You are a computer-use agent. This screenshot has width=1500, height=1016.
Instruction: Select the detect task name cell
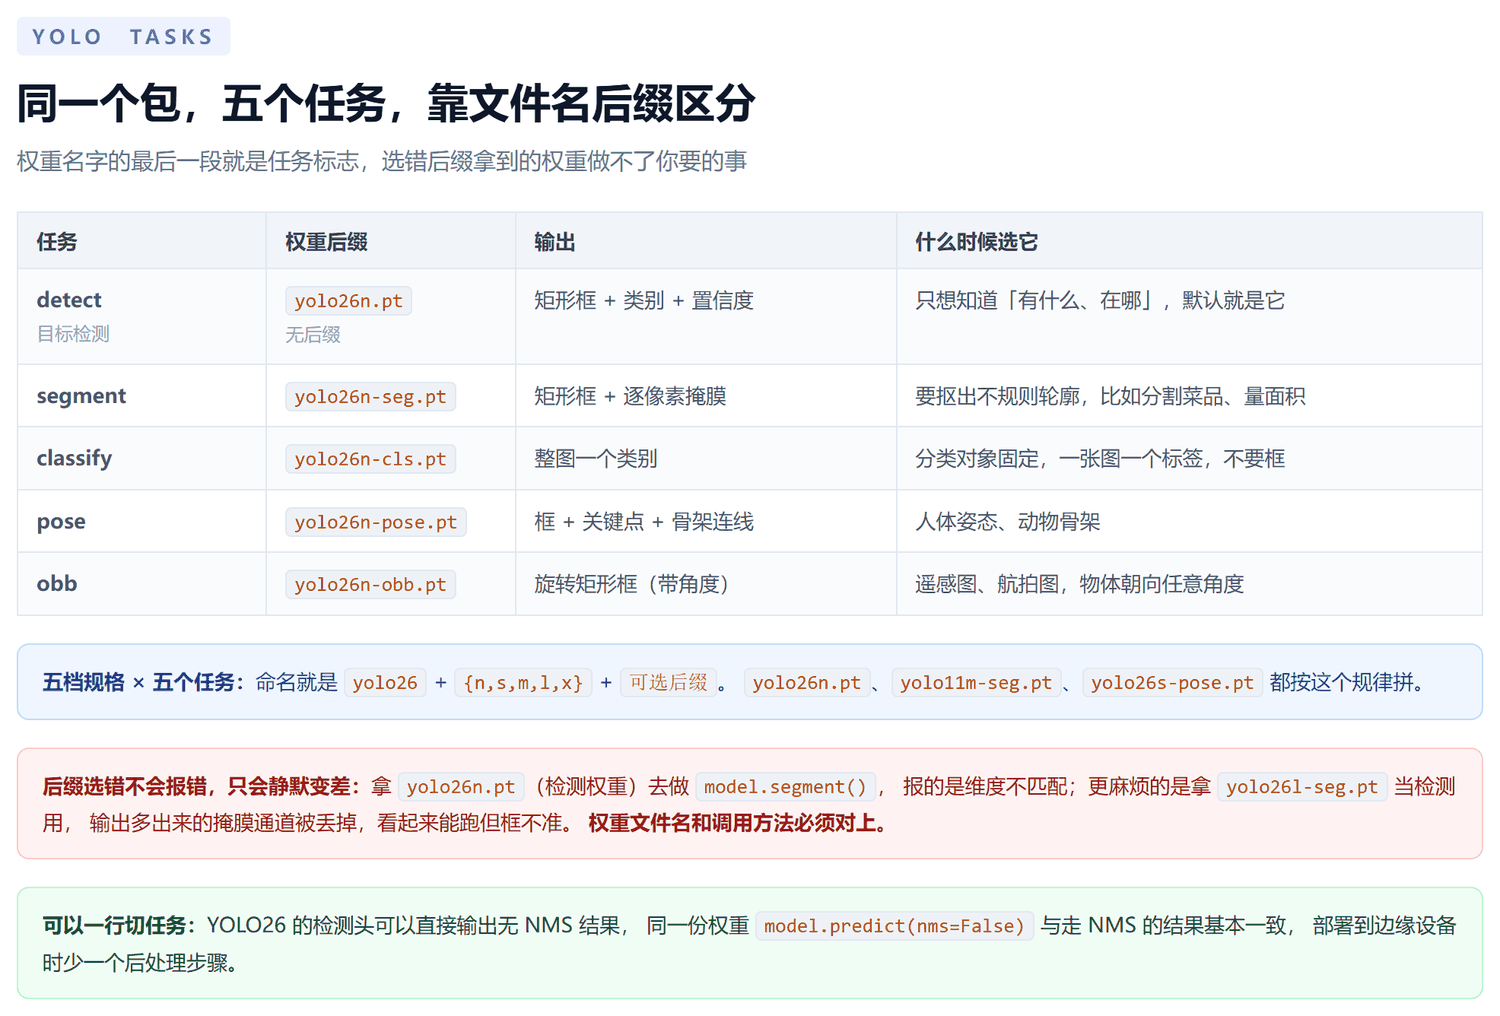pyautogui.click(x=69, y=300)
